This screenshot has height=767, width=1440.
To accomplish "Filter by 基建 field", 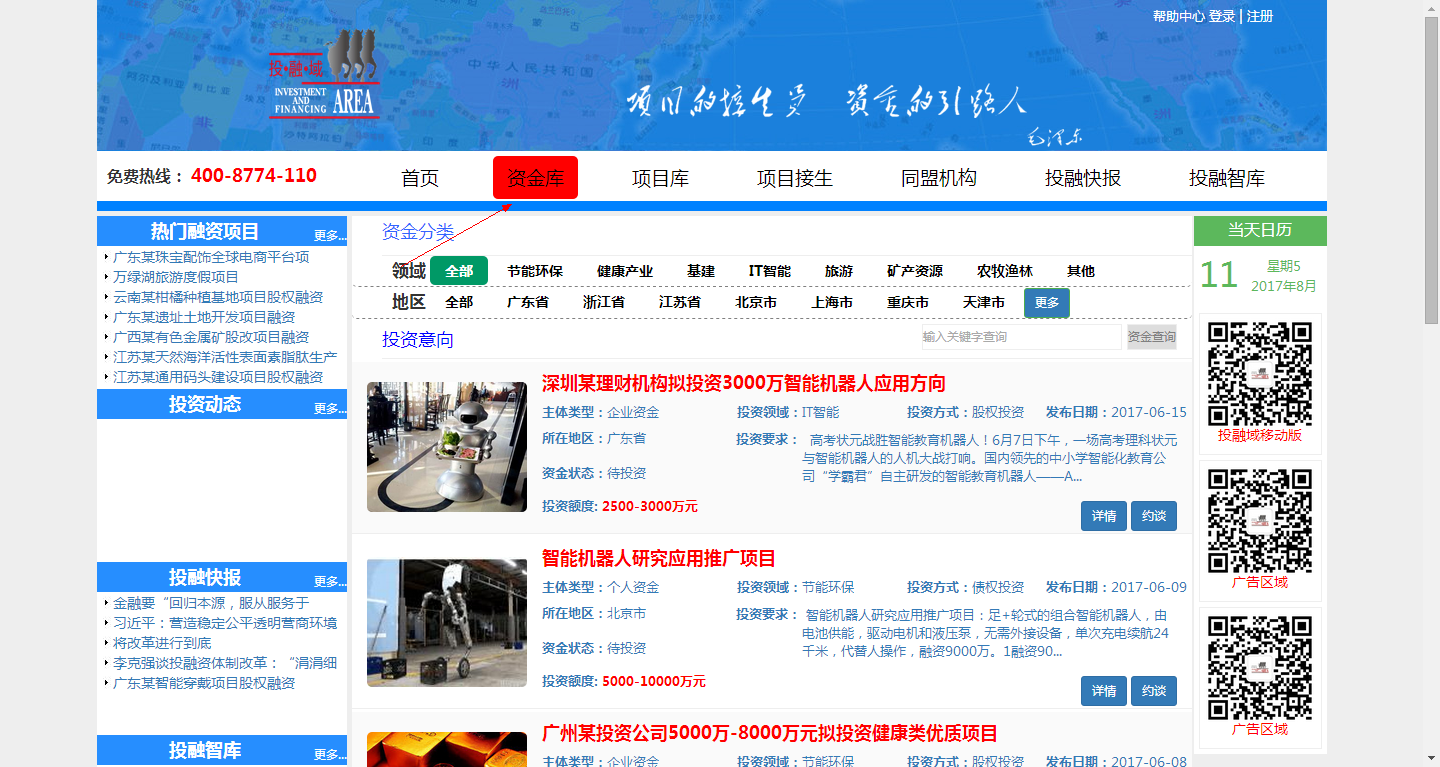I will click(x=701, y=271).
